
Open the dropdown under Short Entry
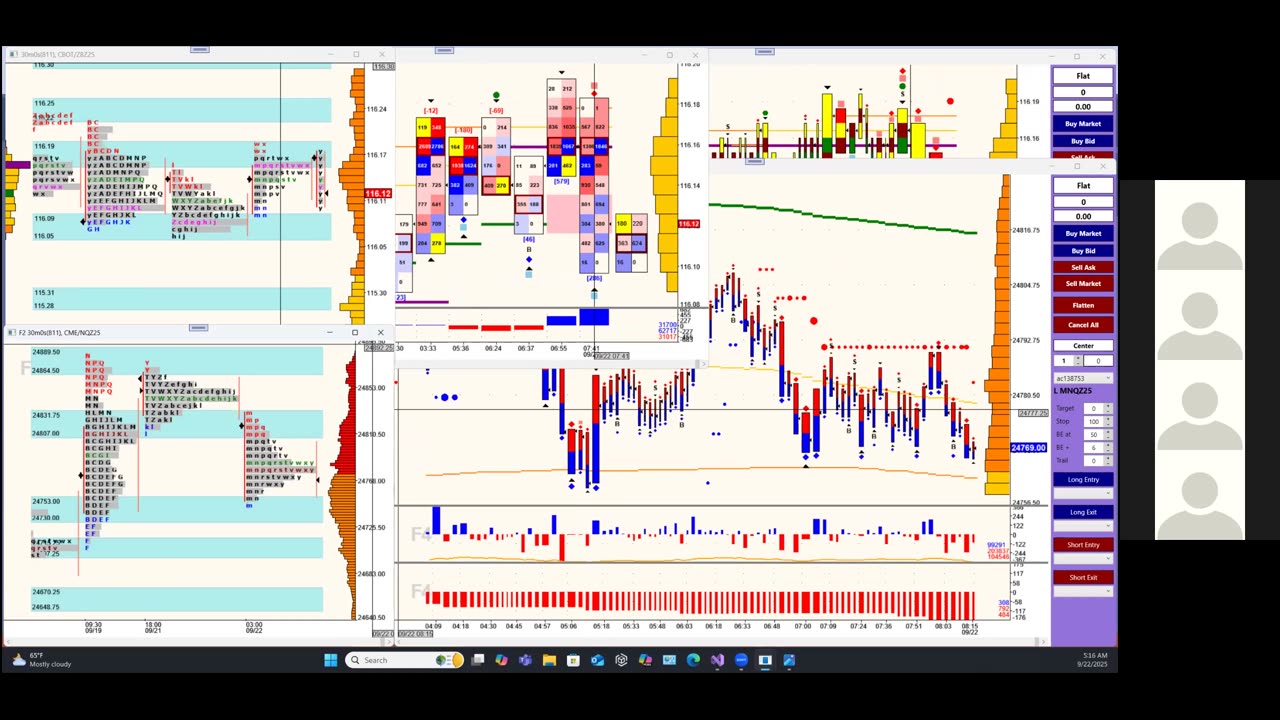[x=1083, y=558]
